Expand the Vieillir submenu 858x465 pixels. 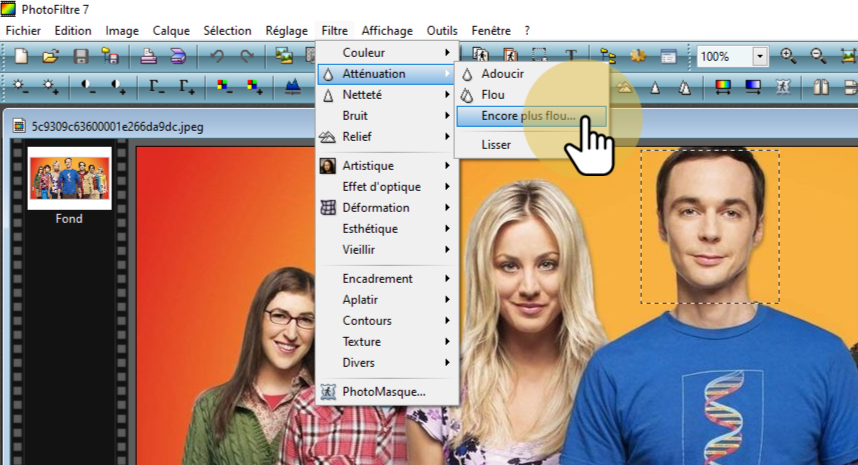point(387,249)
